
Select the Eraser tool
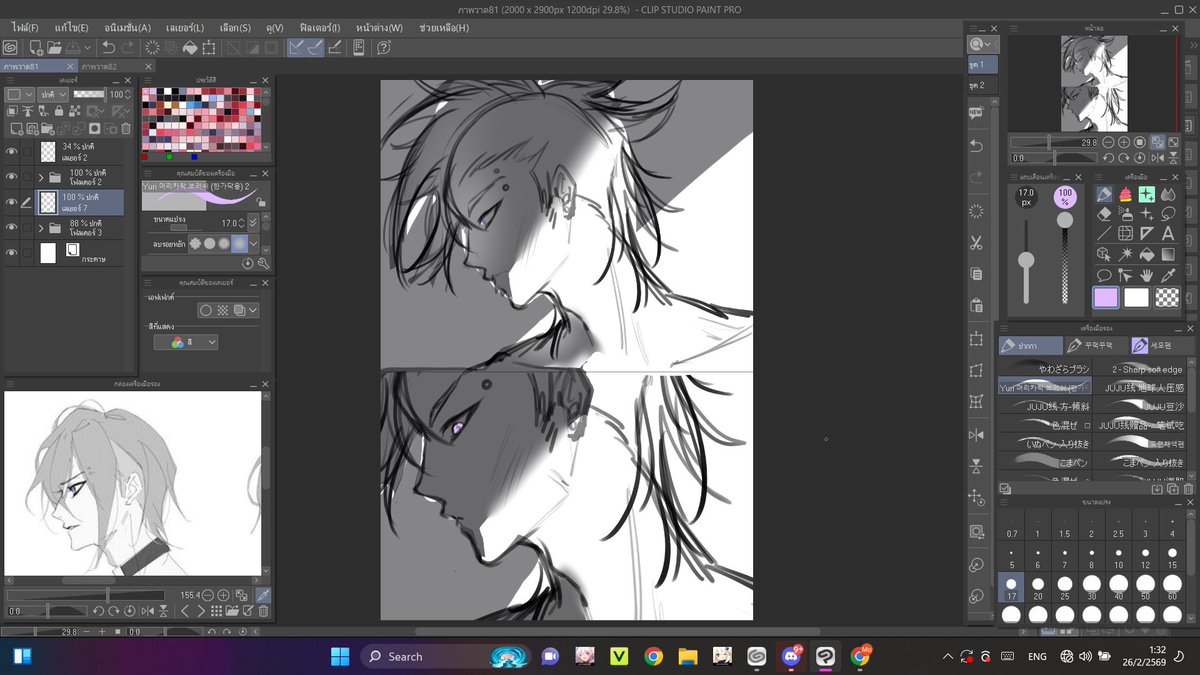click(1105, 214)
